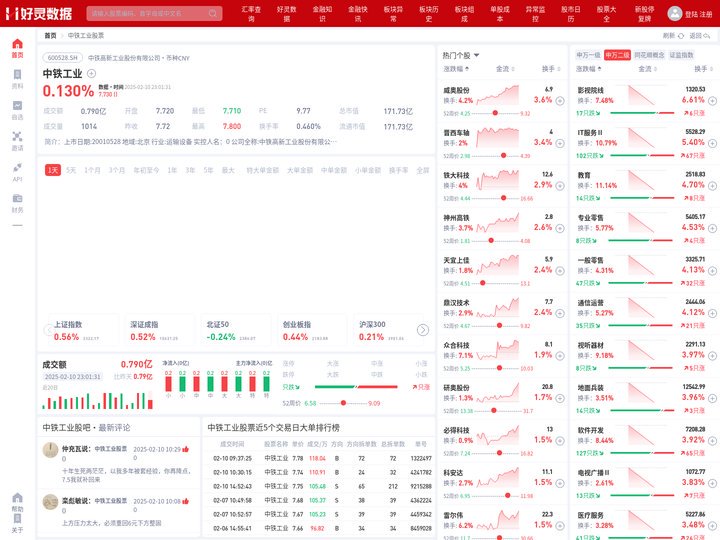Viewport: 720px width, 540px height.
Task: Toggle 换手率 chart series
Action: point(399,170)
